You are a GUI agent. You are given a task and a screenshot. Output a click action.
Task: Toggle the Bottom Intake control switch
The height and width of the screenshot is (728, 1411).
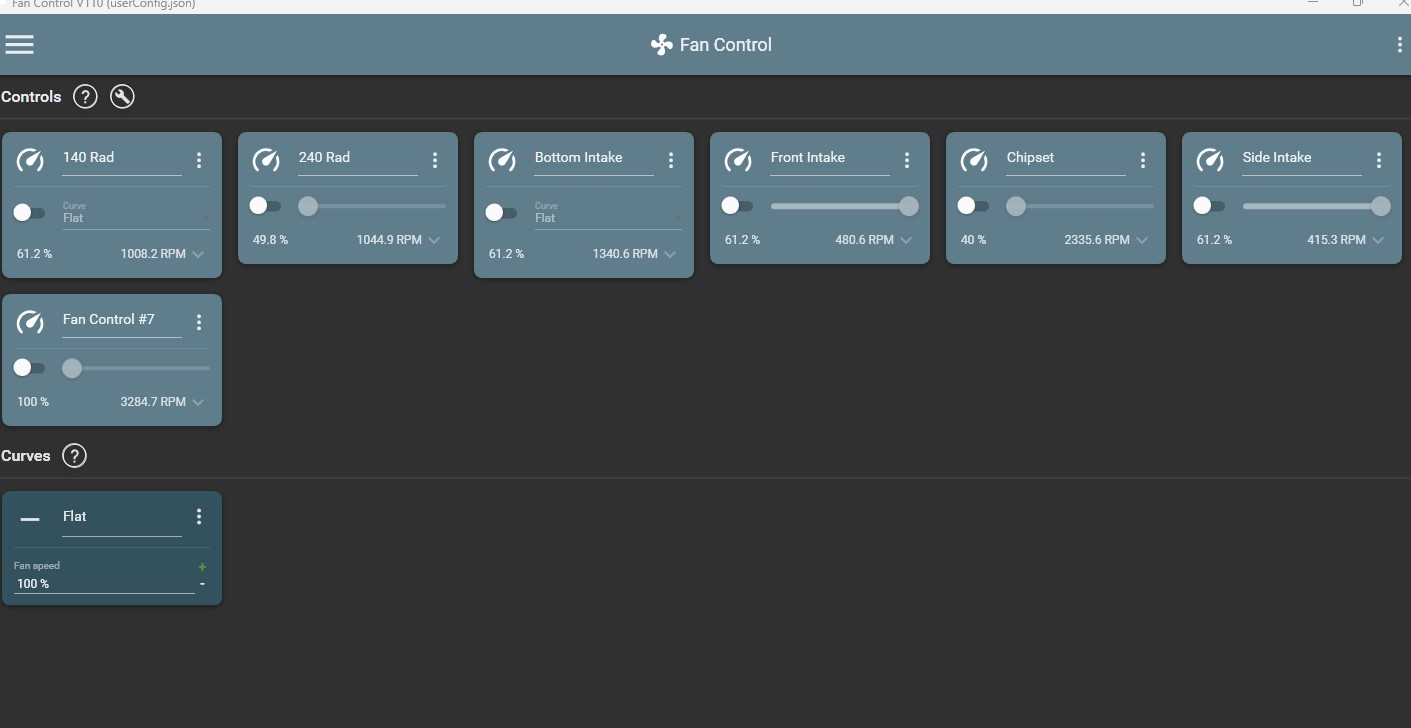pyautogui.click(x=501, y=212)
